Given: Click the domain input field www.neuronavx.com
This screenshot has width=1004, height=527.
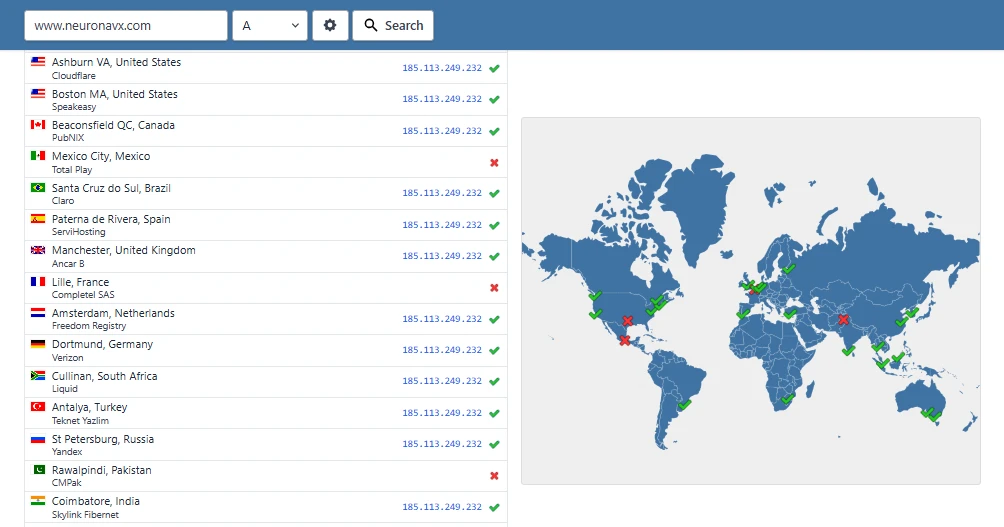Looking at the screenshot, I should (126, 26).
